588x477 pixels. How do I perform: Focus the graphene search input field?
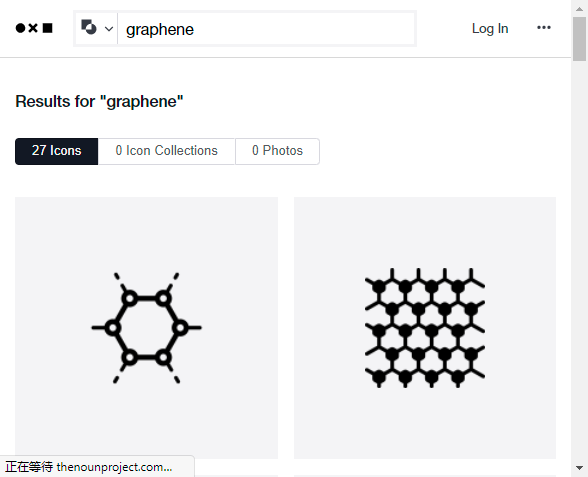coord(266,29)
